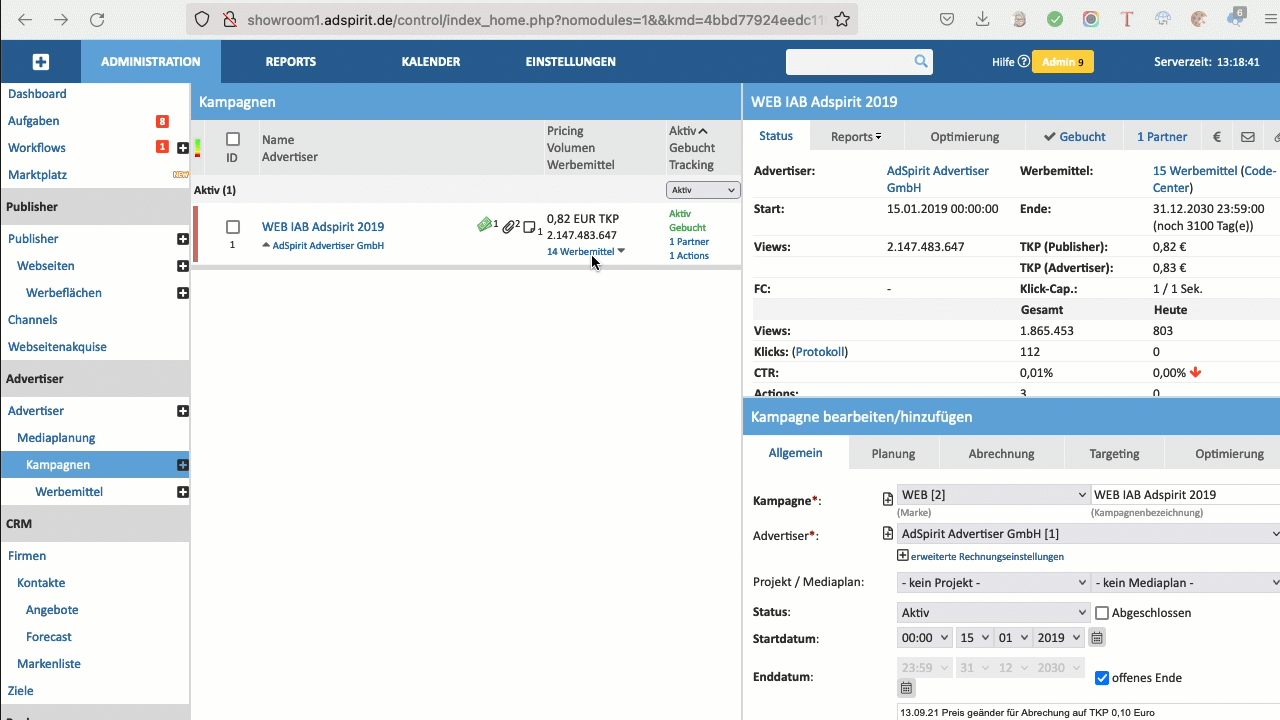Screen dimensions: 1280x720
Task: Open the Reports dropdown tab in campaign panel
Action: click(856, 137)
